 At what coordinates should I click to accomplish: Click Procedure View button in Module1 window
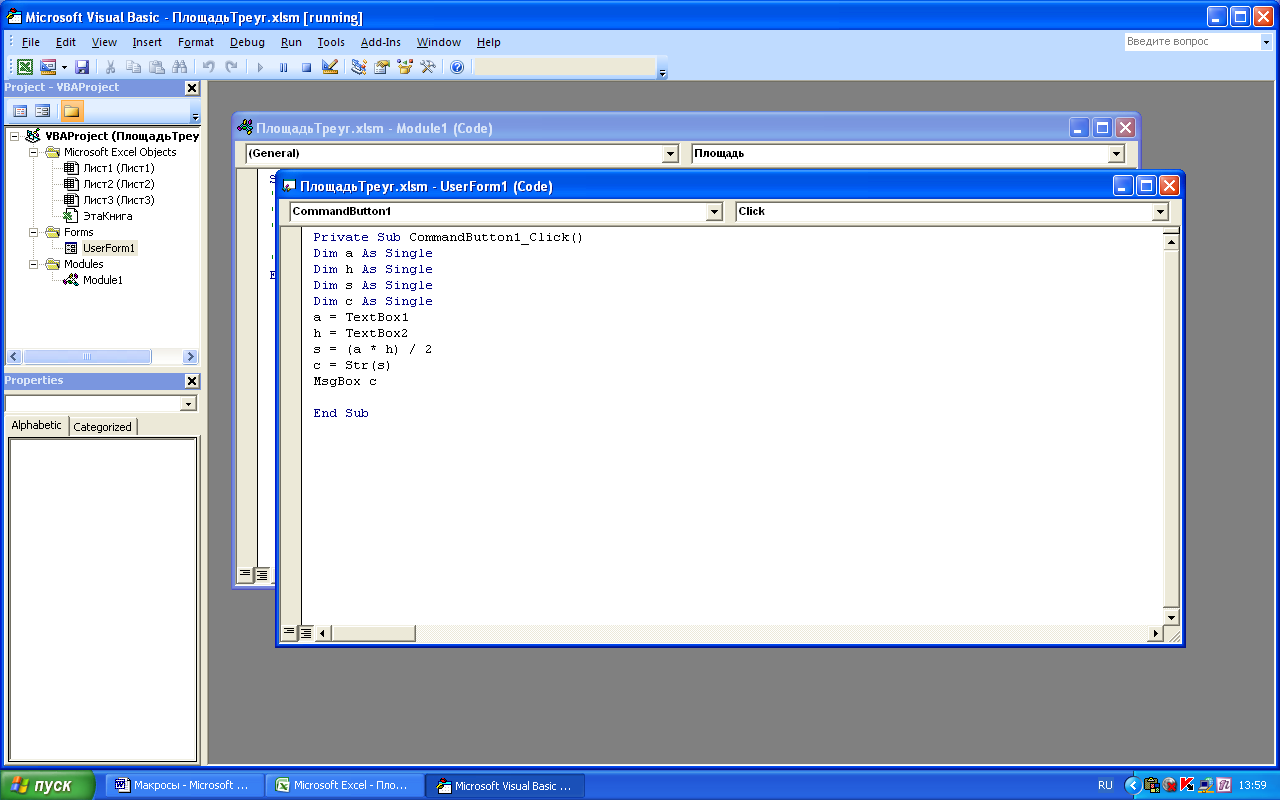(245, 574)
